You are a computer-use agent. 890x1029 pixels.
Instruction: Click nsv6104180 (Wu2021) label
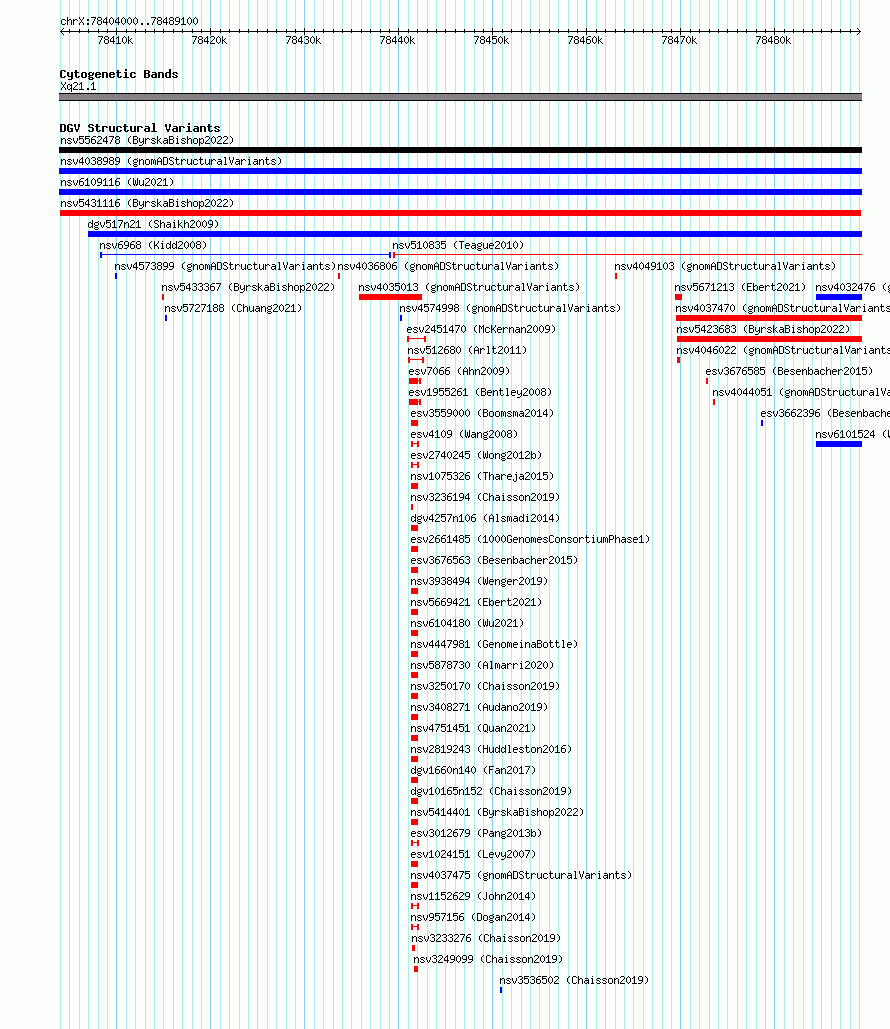coord(467,623)
